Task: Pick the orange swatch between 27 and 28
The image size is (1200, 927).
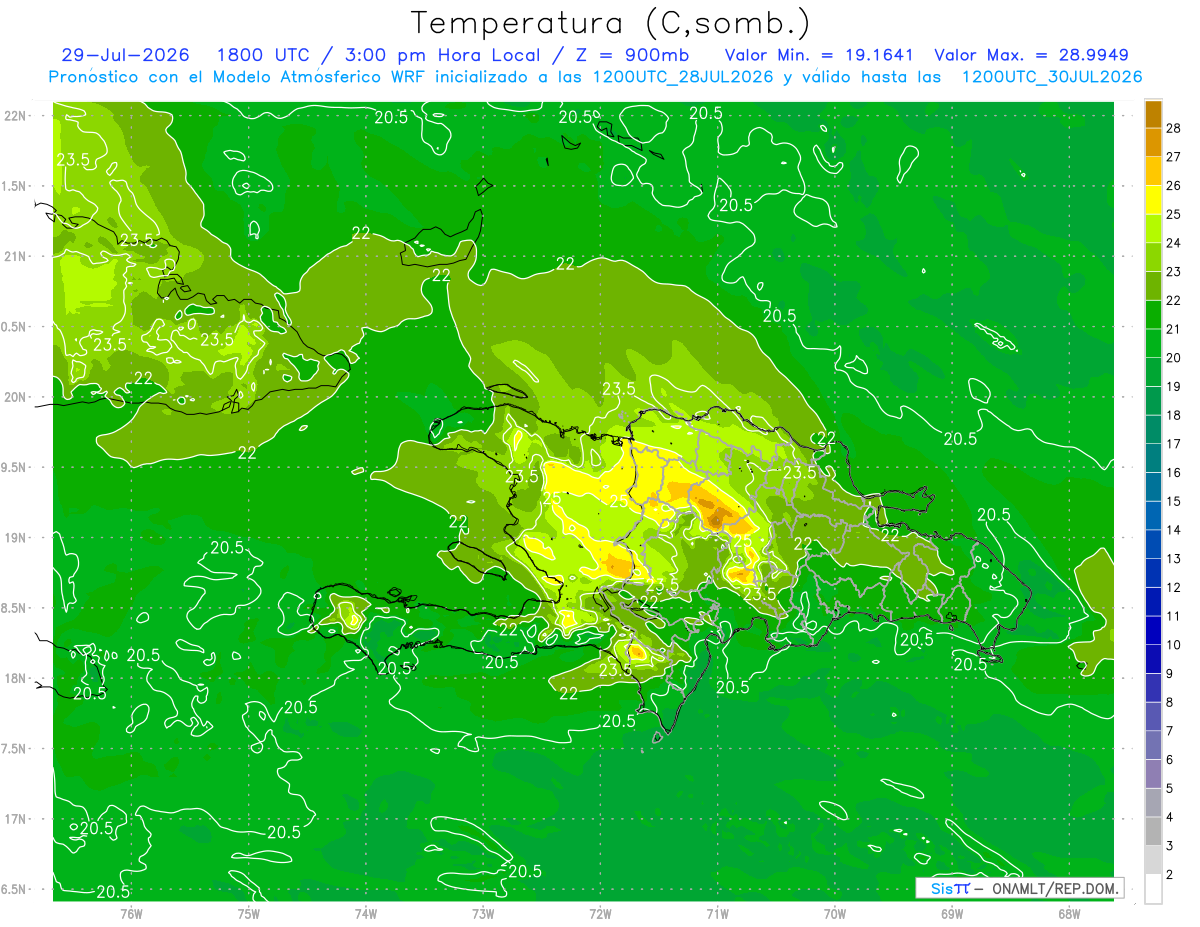Action: coord(1153,142)
